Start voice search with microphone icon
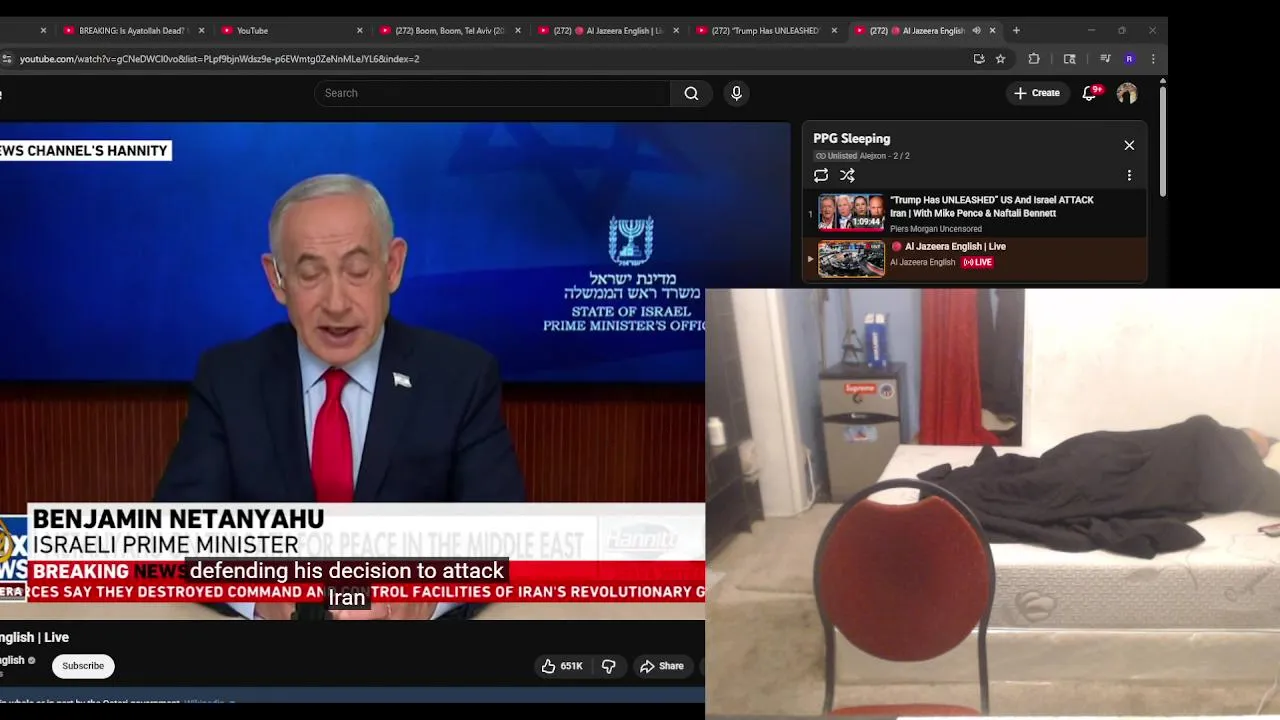Viewport: 1280px width, 720px height. pyautogui.click(x=736, y=93)
